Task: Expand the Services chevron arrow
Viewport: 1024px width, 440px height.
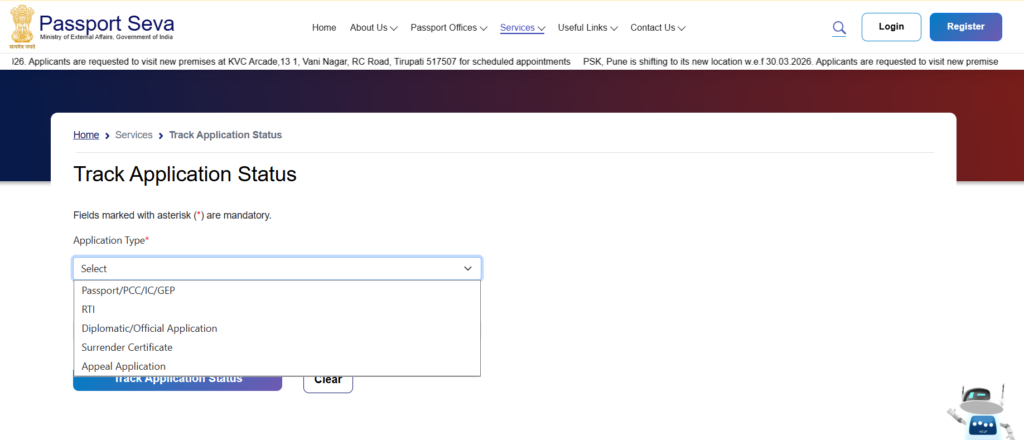Action: (x=541, y=28)
